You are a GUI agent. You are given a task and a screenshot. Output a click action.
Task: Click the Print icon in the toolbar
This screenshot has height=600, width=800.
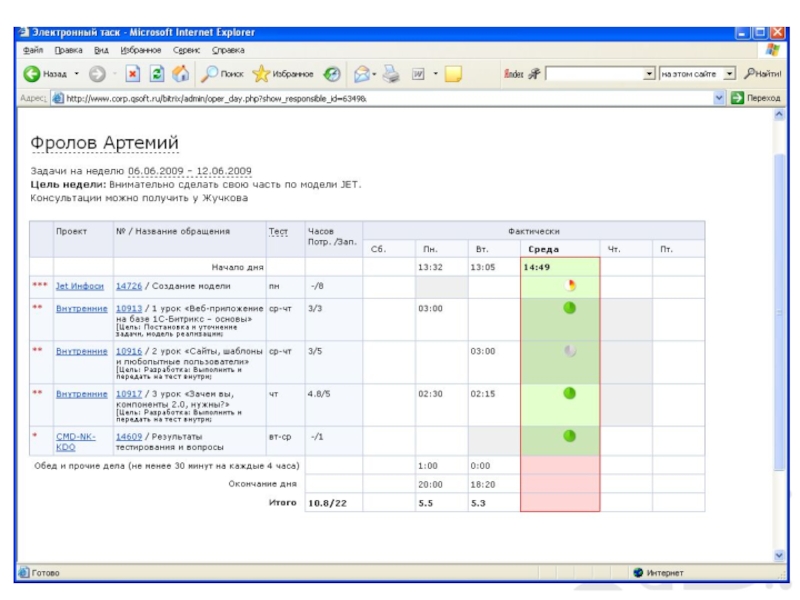(391, 74)
